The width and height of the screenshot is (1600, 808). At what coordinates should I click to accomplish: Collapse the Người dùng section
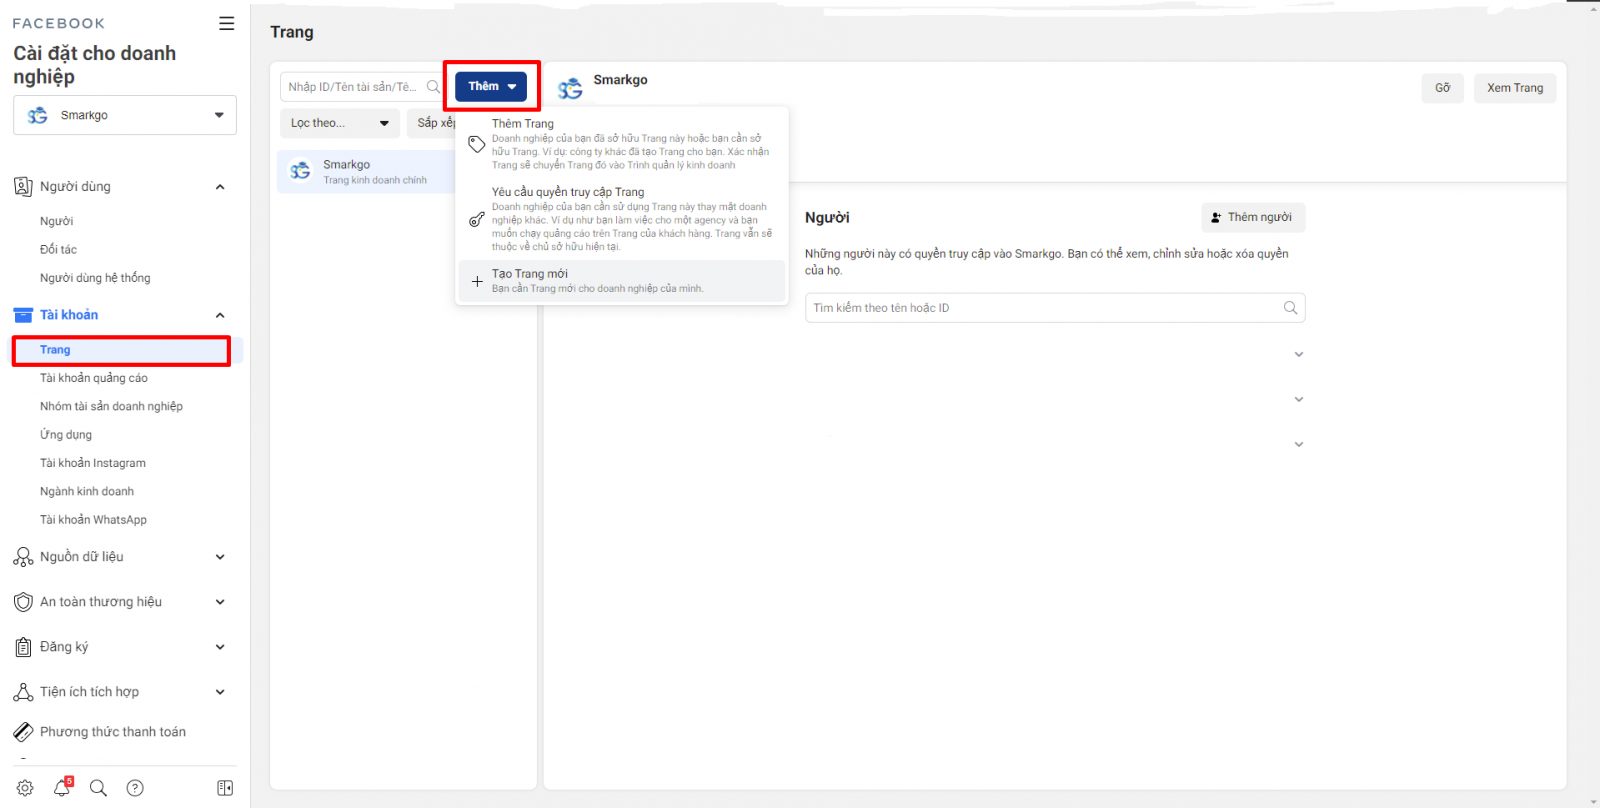click(x=220, y=187)
